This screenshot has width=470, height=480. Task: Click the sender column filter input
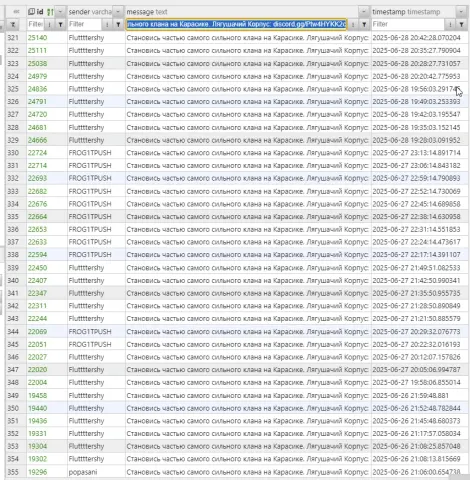click(85, 24)
